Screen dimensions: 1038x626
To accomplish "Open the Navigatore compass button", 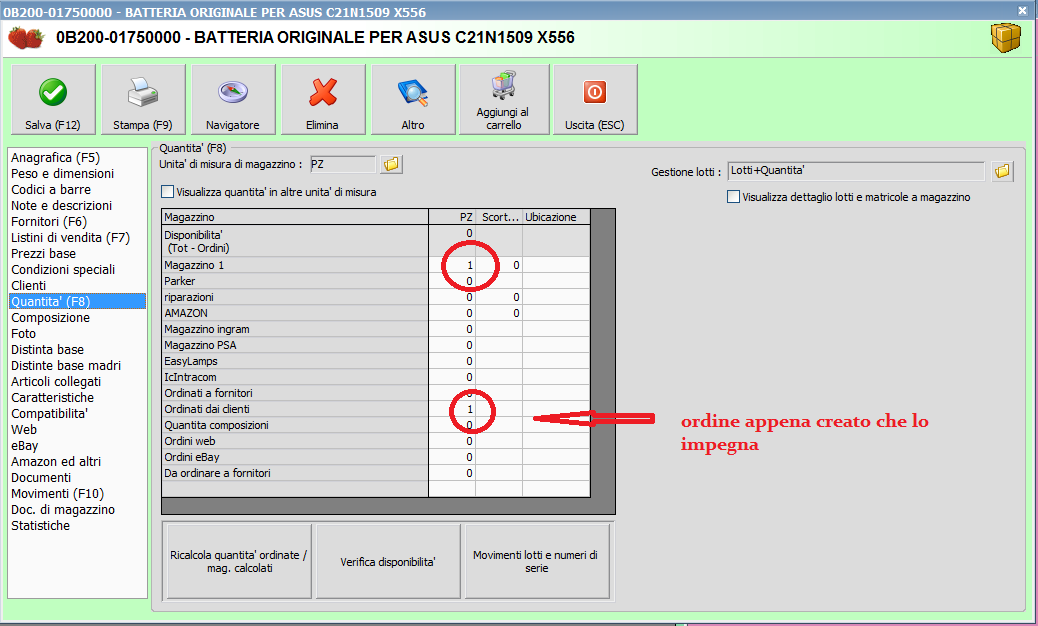I will pyautogui.click(x=233, y=100).
